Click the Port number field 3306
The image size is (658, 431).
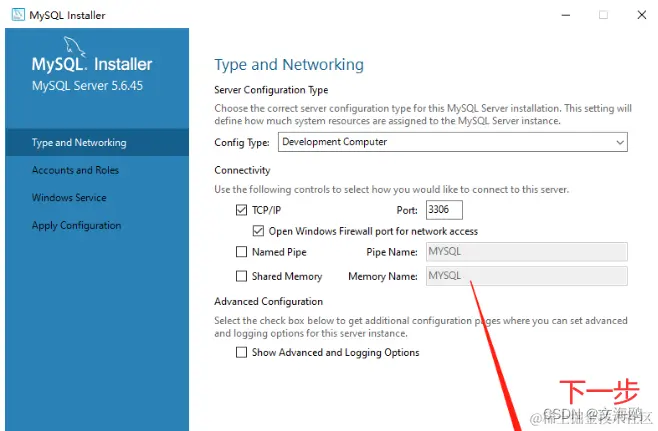(444, 209)
